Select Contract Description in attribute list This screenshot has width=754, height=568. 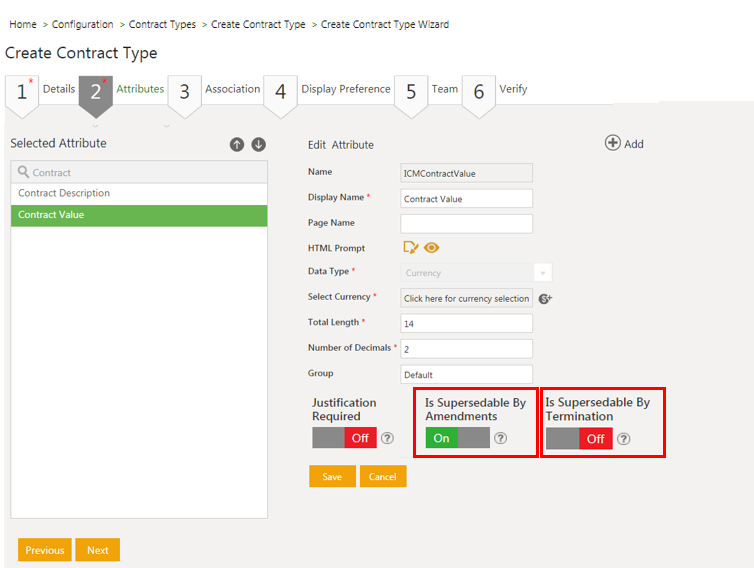click(139, 194)
